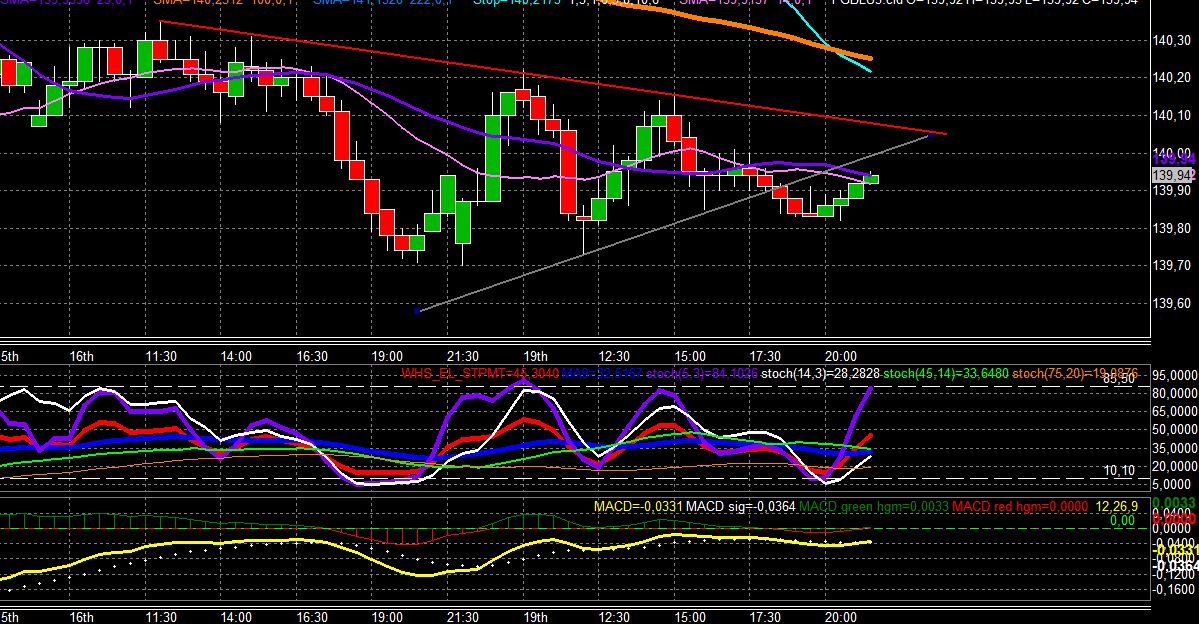The width and height of the screenshot is (1199, 624).
Task: Click 20:00 on the price chart time axis
Action: tap(841, 356)
